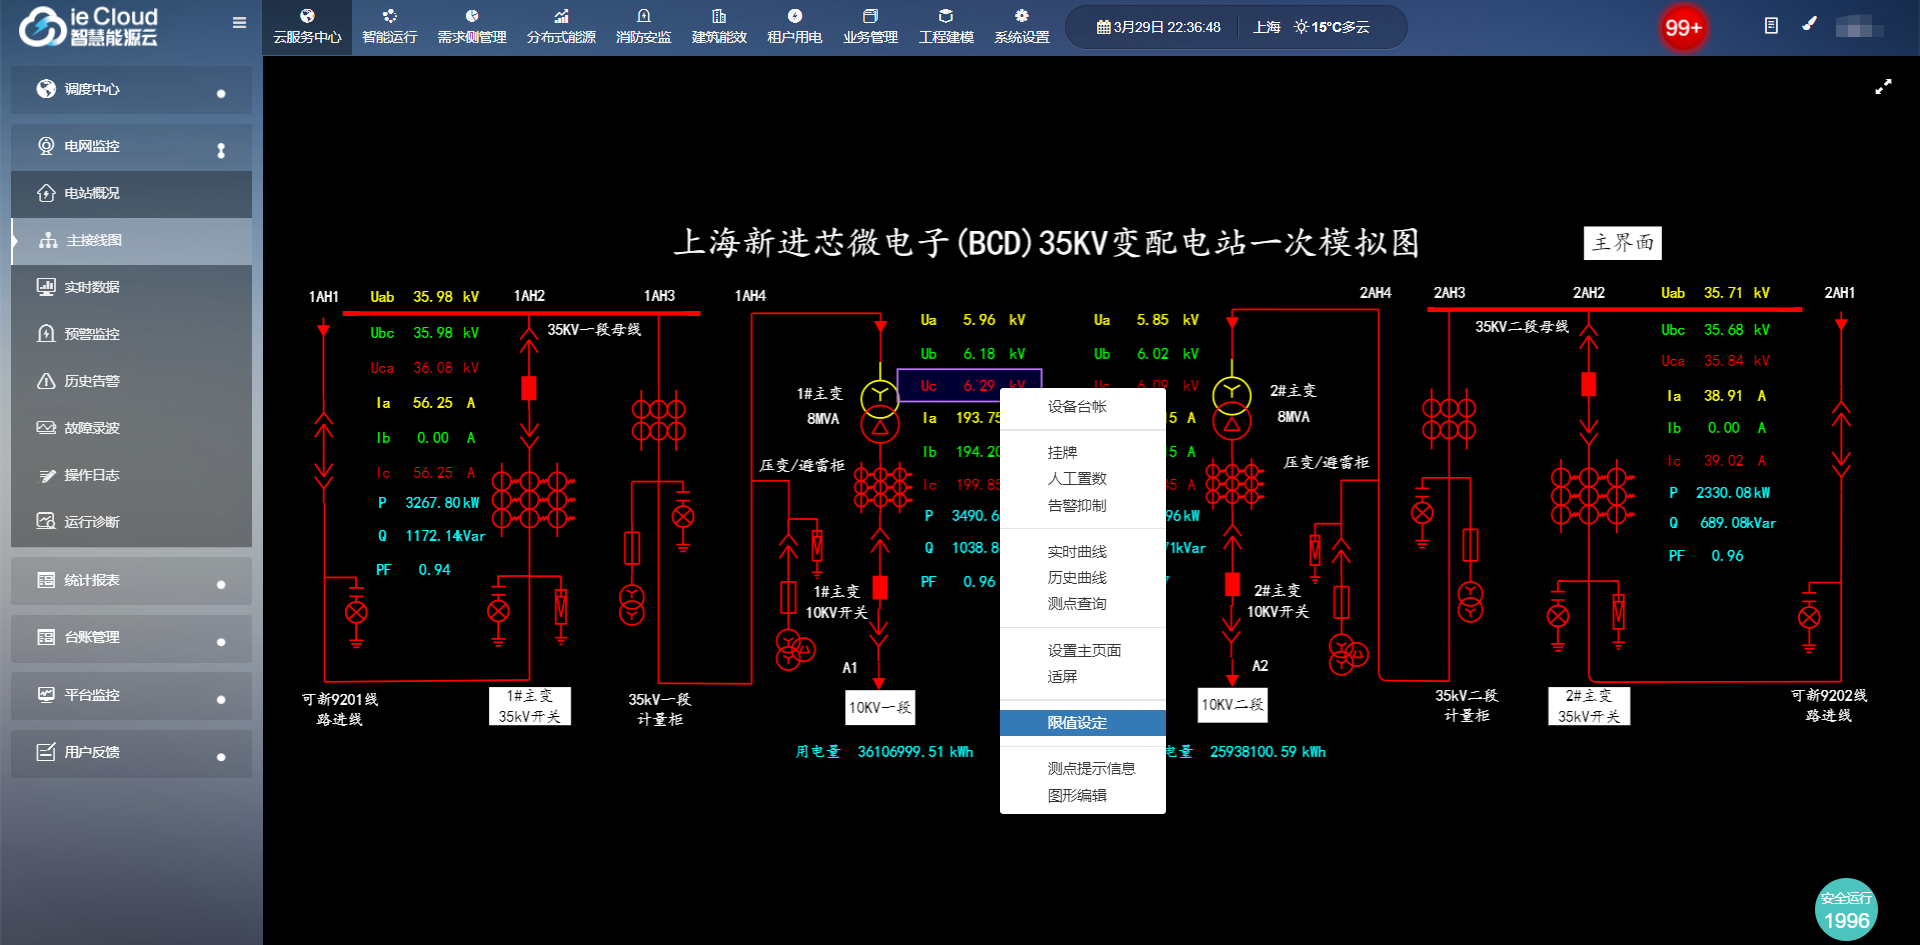The height and width of the screenshot is (945, 1920).
Task: Open 建筑能效 navigation tab
Action: (719, 27)
